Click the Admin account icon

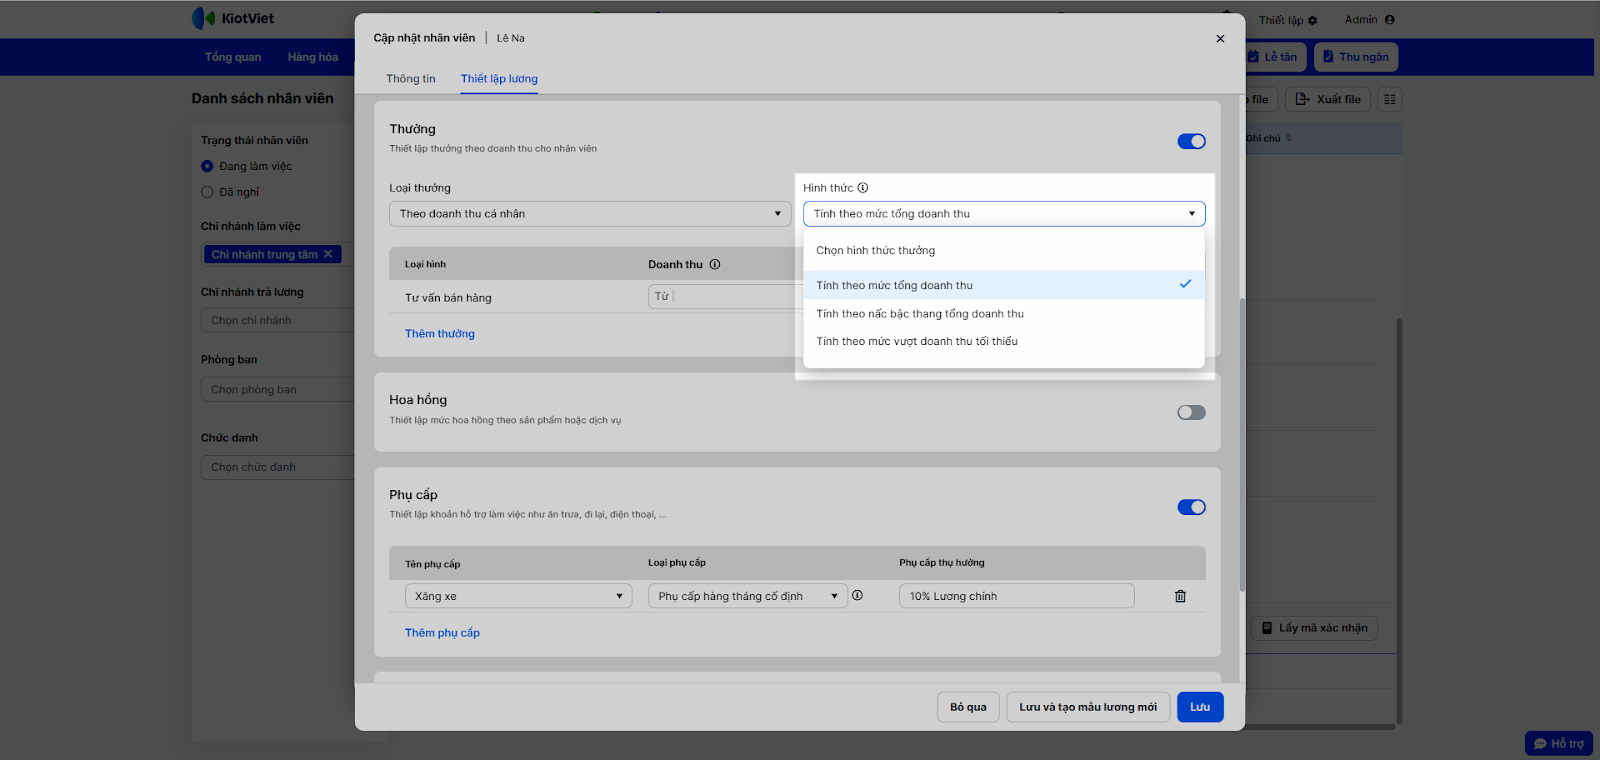[x=1390, y=20]
